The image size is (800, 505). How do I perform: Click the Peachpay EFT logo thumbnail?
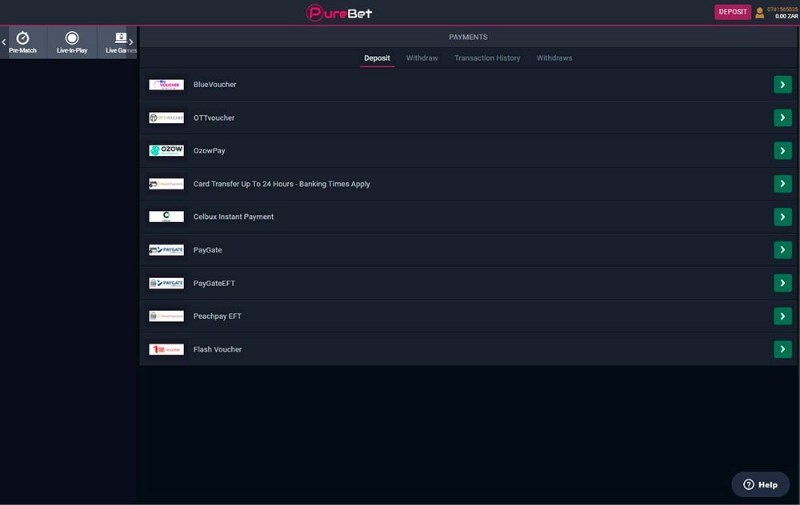pos(166,316)
